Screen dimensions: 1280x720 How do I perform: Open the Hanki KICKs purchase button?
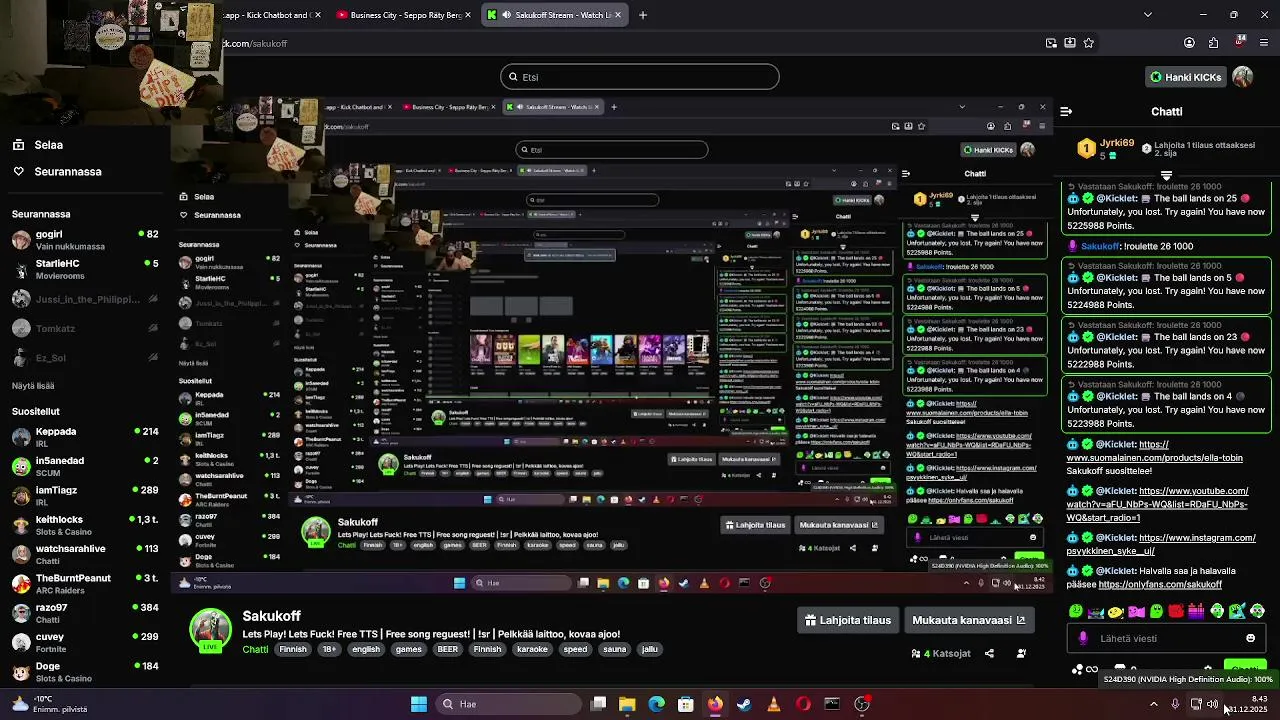click(1185, 77)
